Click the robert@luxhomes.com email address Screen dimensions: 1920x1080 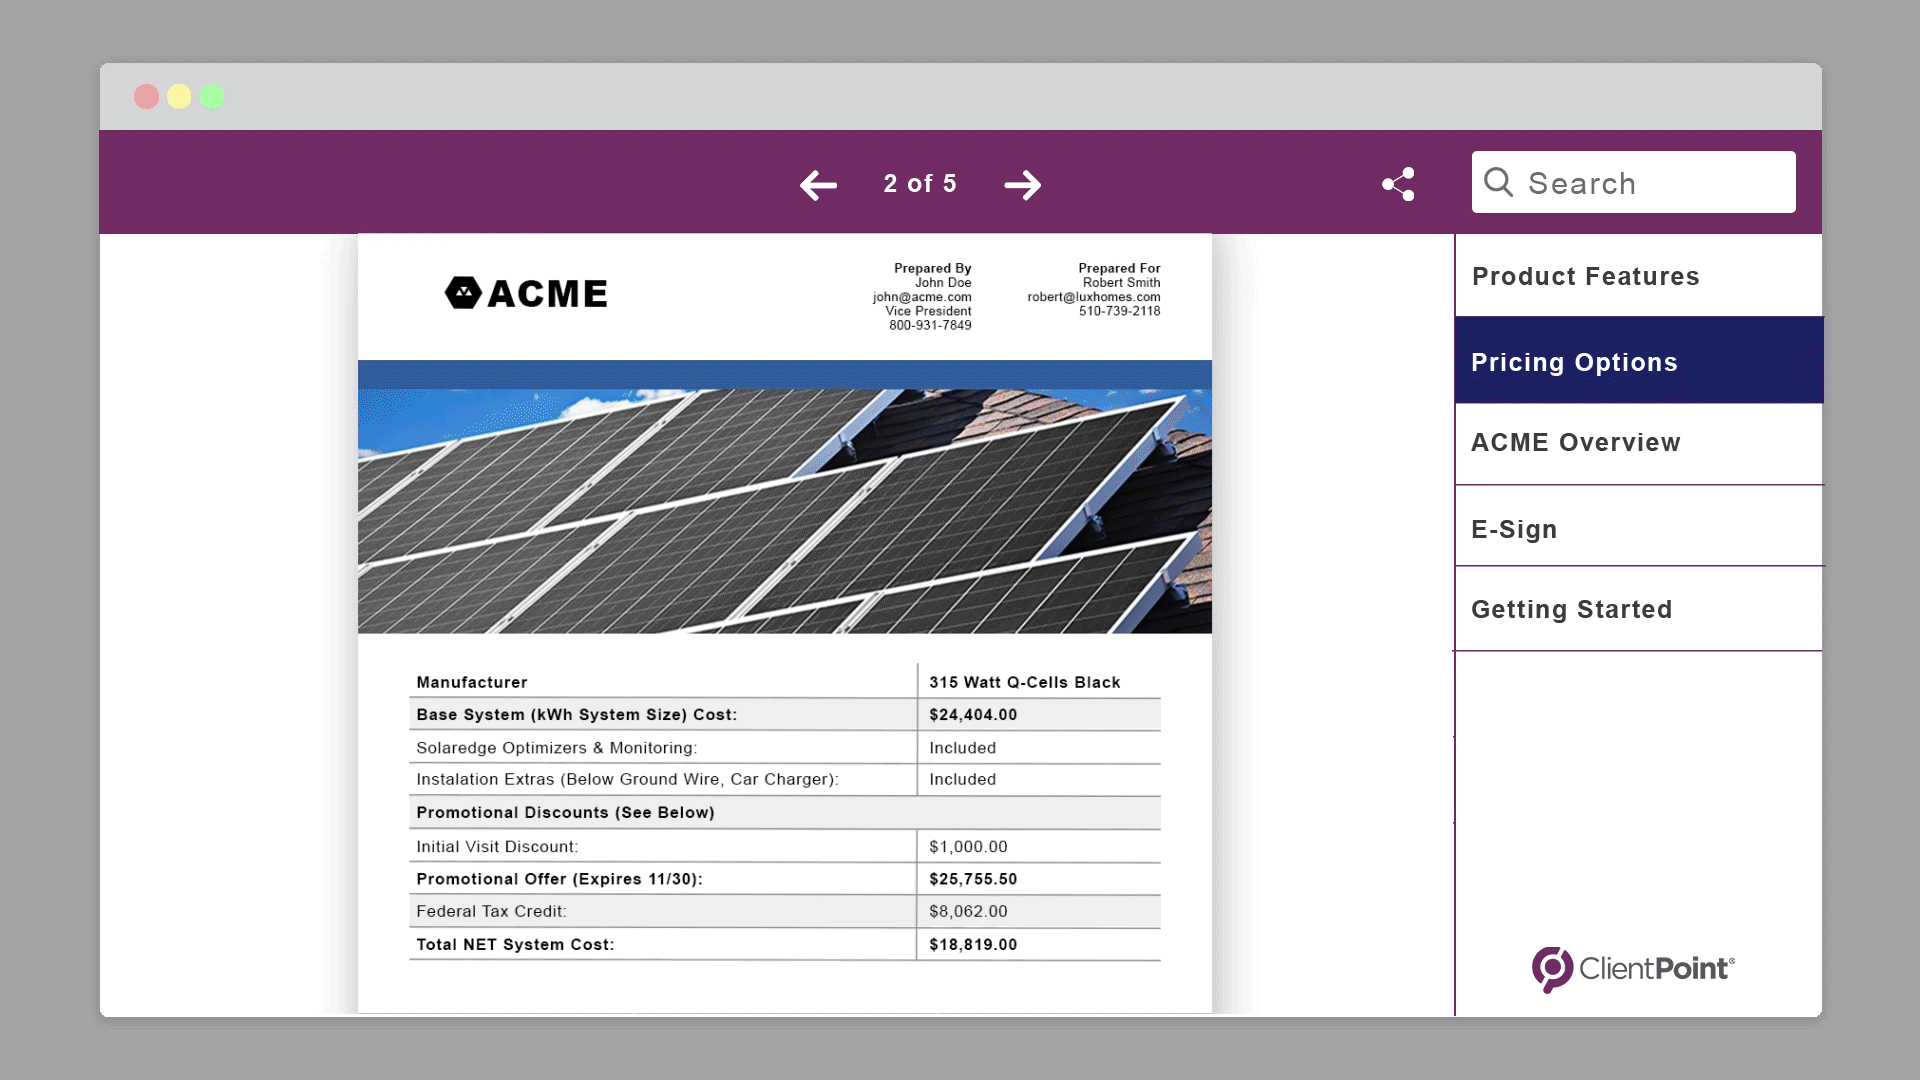point(1093,297)
